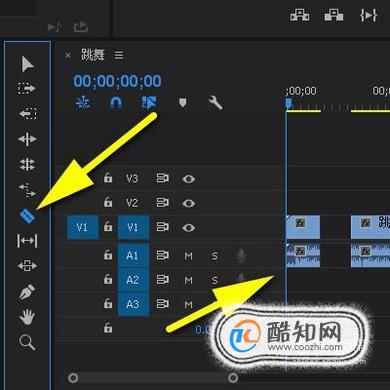Open the 跳舞 sequence panel menu
Image resolution: width=390 pixels, height=390 pixels.
tap(119, 55)
